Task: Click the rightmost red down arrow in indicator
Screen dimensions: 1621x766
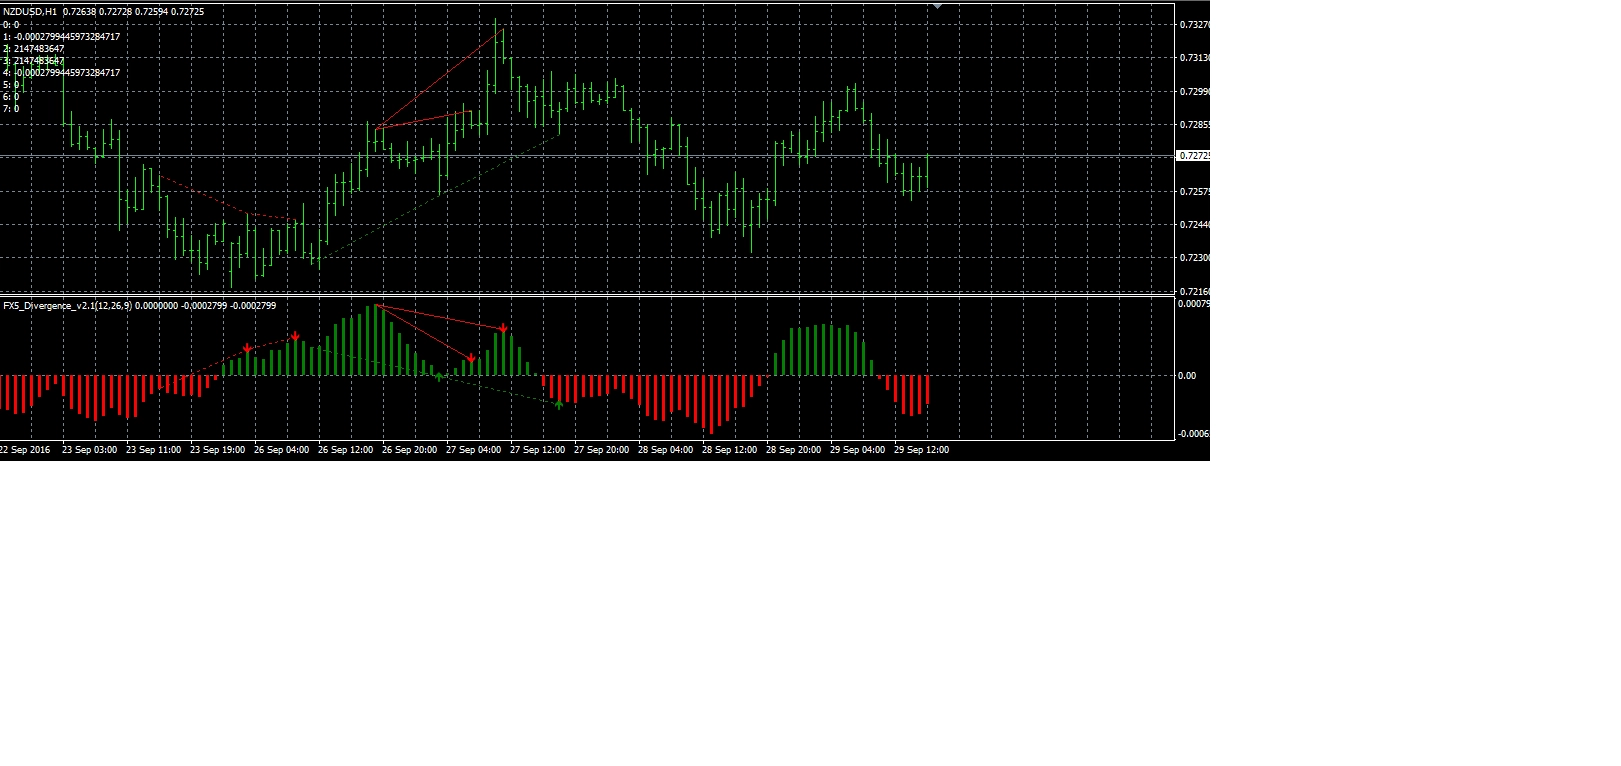Action: coord(503,328)
